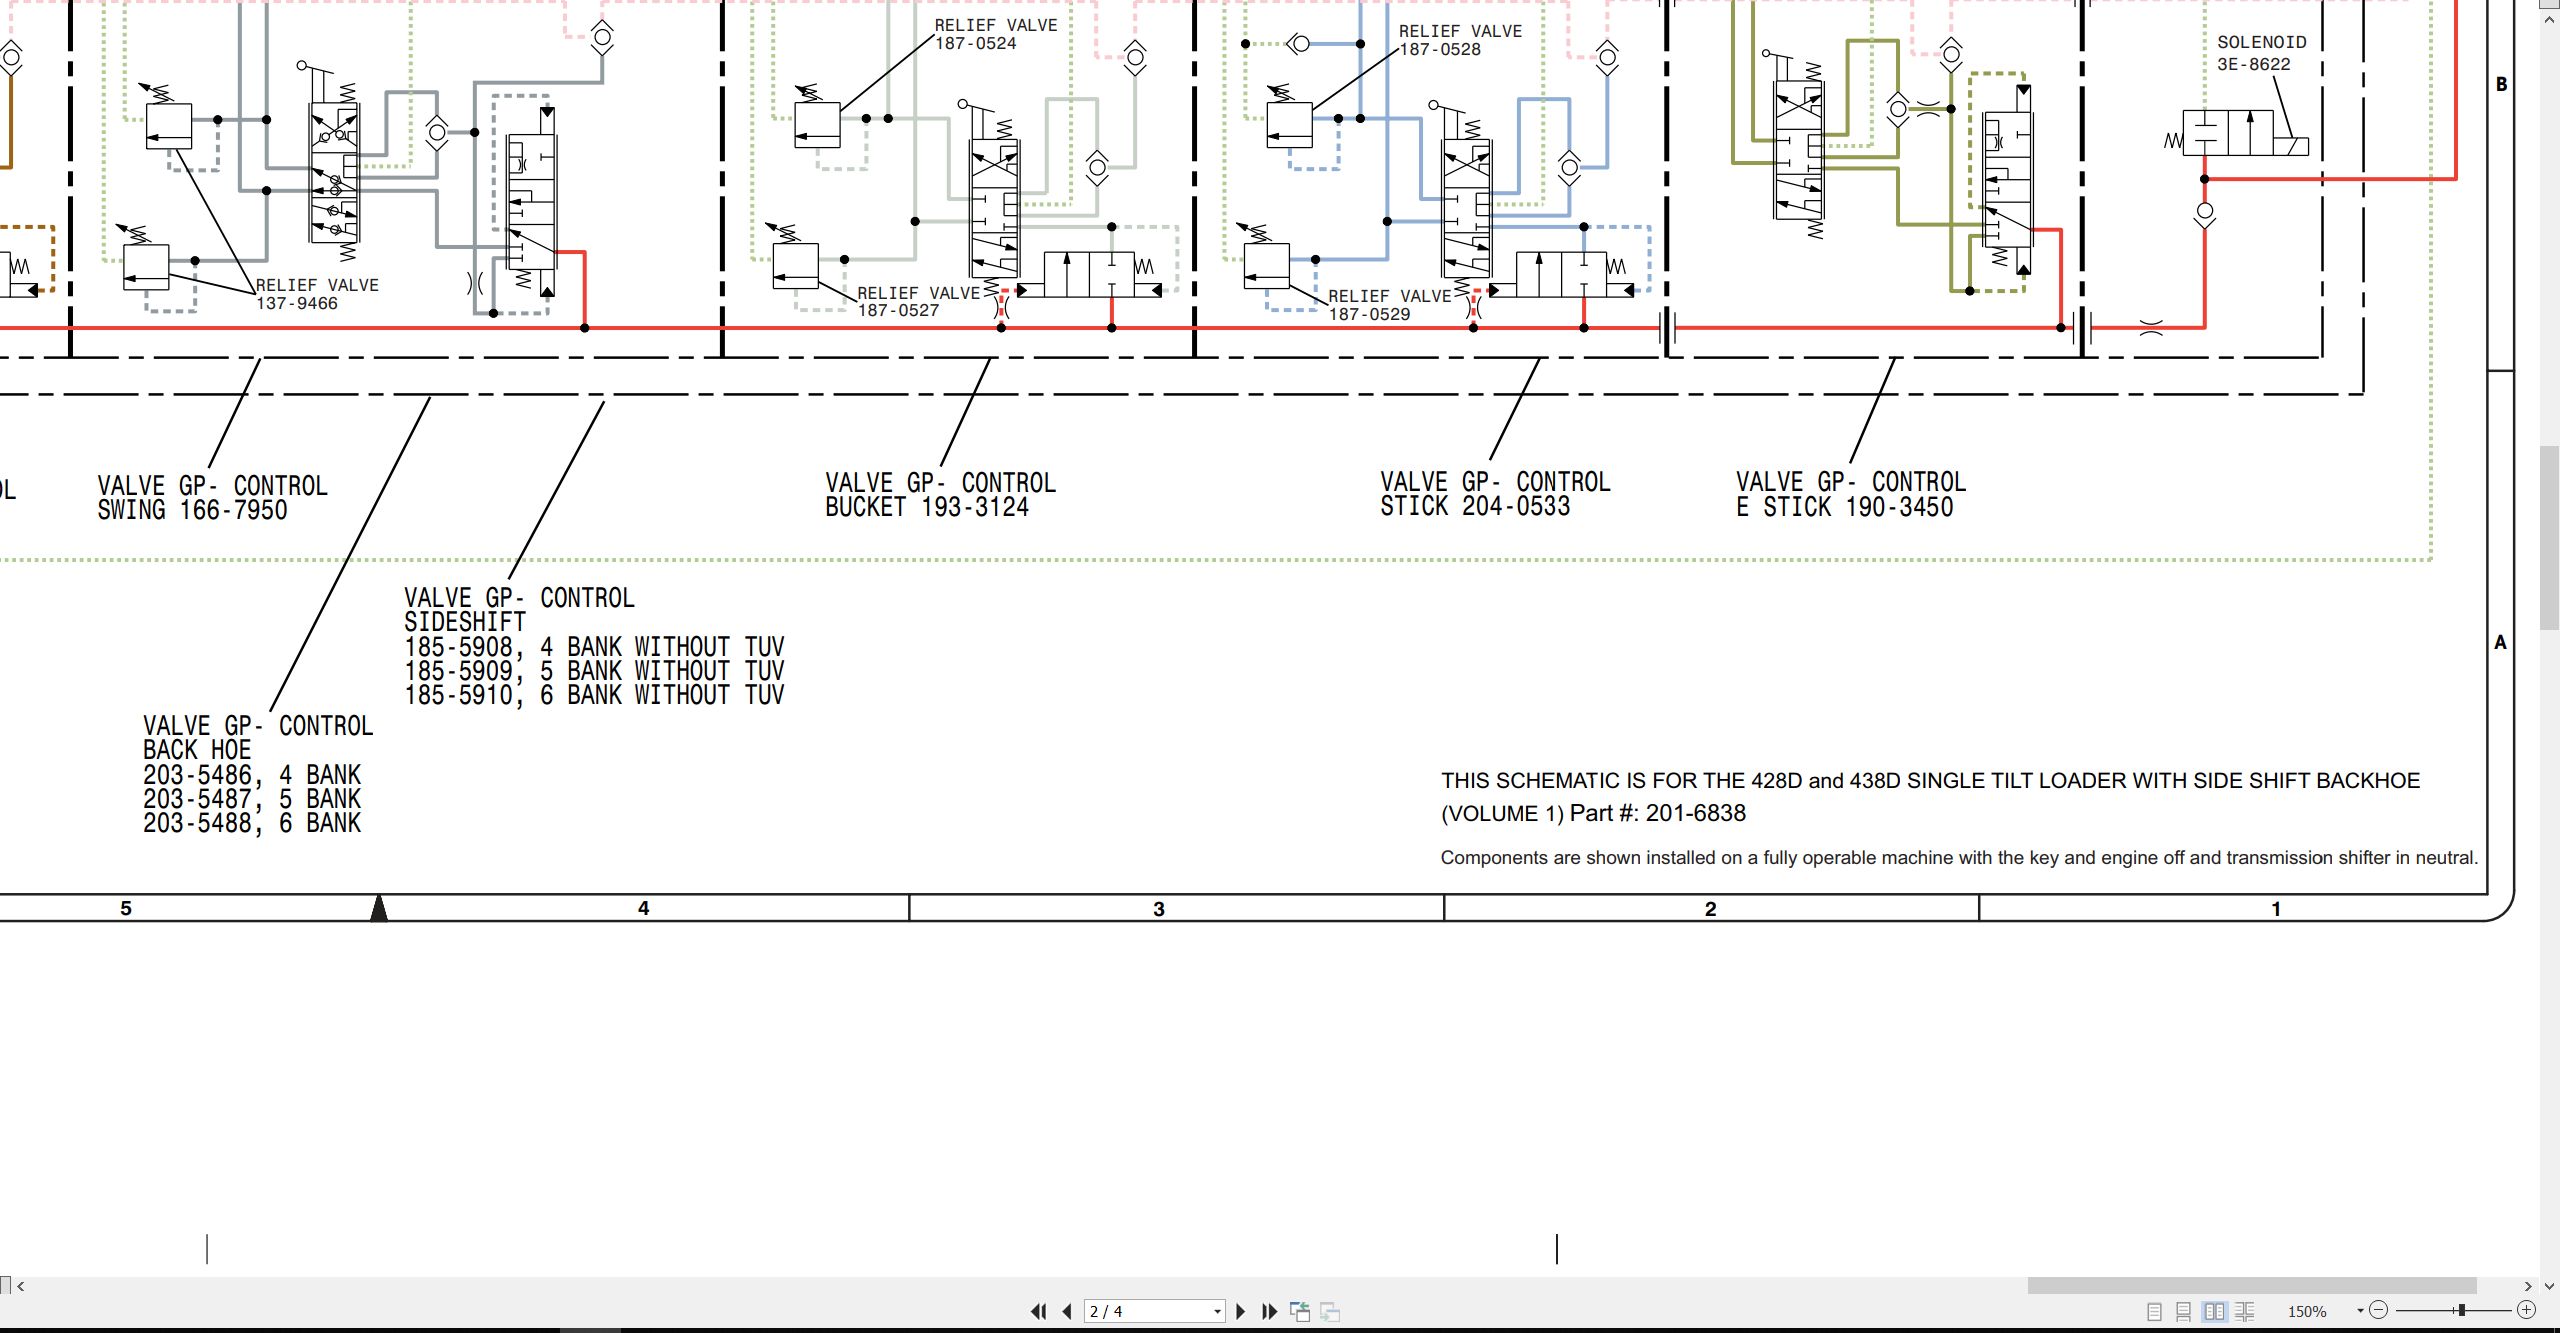Click the horizontal scrollbar thumb
2560x1333 pixels.
[2252, 1285]
